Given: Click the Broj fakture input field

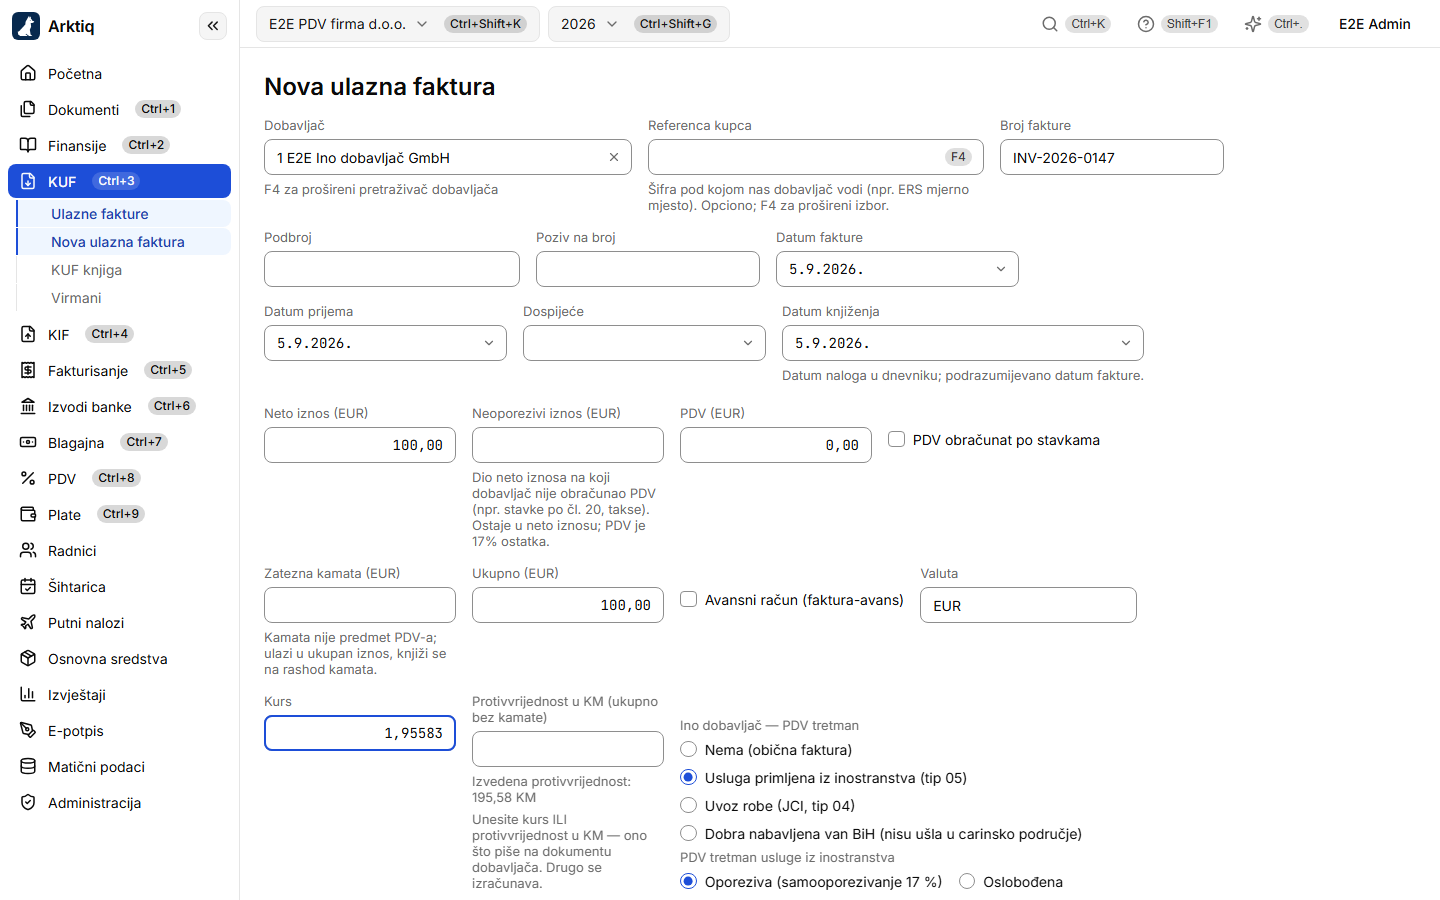Looking at the screenshot, I should pyautogui.click(x=1111, y=157).
